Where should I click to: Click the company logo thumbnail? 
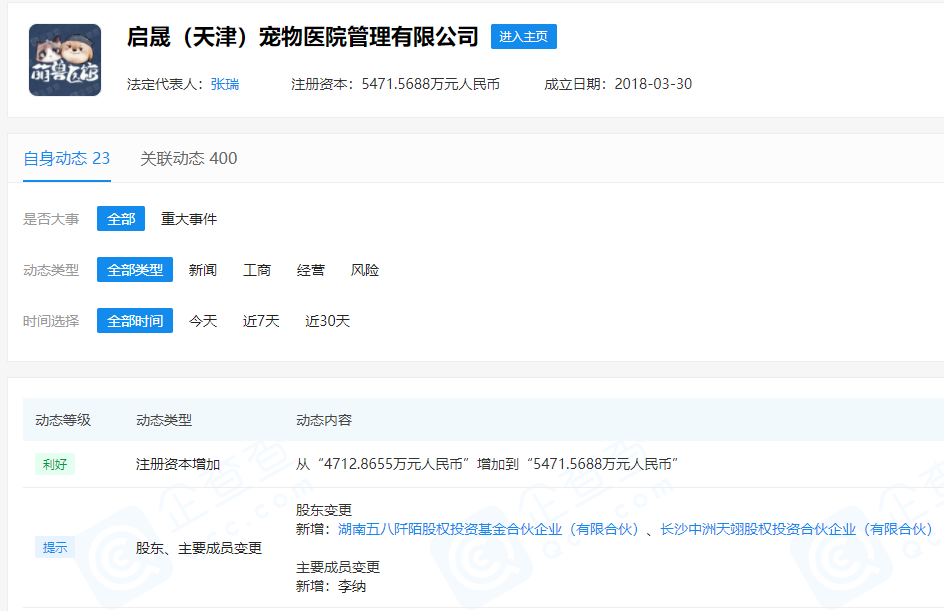pos(65,60)
